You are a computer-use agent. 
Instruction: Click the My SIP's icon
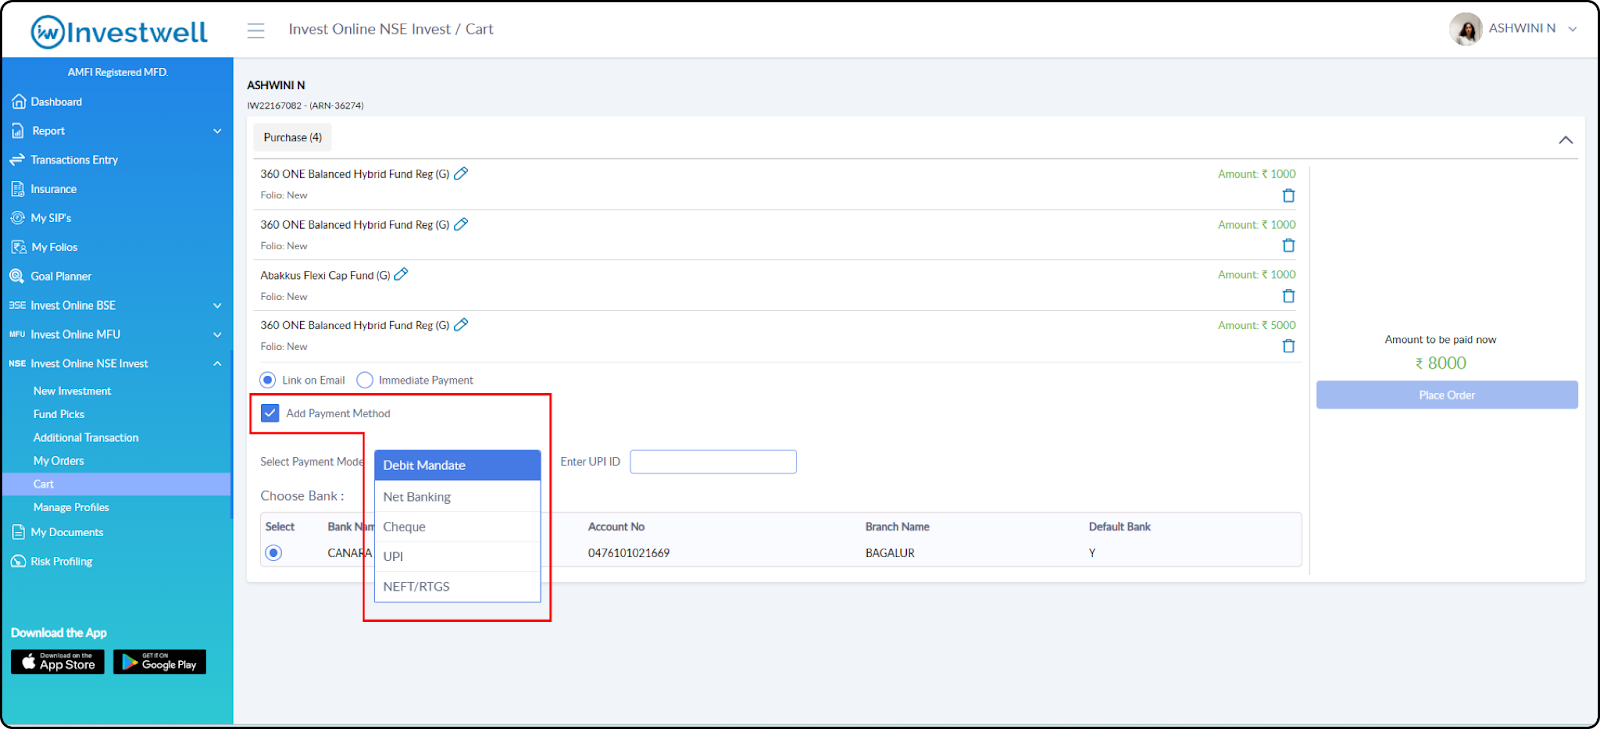tap(18, 218)
